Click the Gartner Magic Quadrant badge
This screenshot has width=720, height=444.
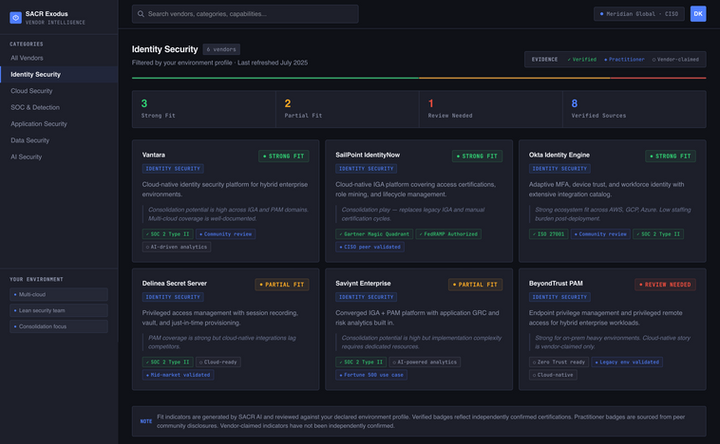[374, 234]
